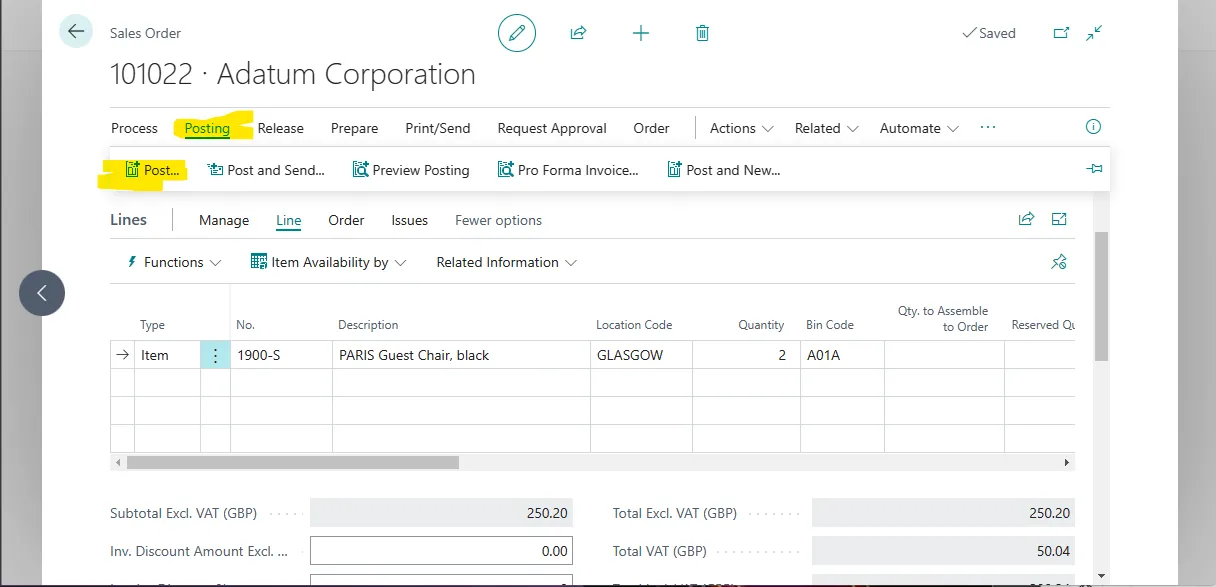This screenshot has width=1216, height=587.
Task: Open Manage tab in Lines
Action: pos(224,220)
